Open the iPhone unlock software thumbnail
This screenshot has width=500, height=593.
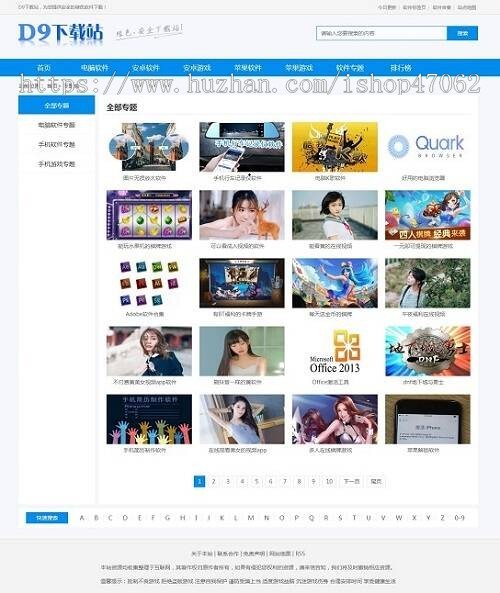click(427, 419)
